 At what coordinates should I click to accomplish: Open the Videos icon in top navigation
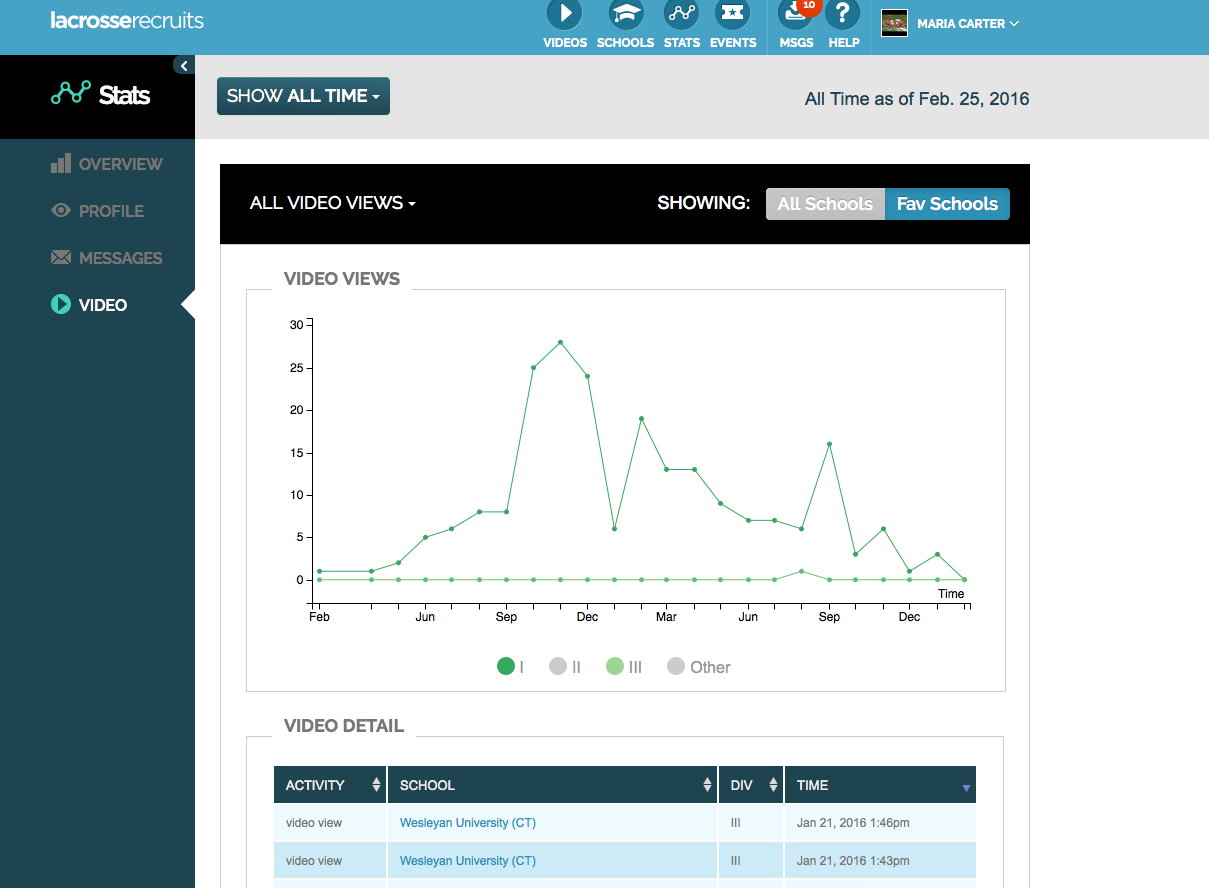(x=565, y=14)
